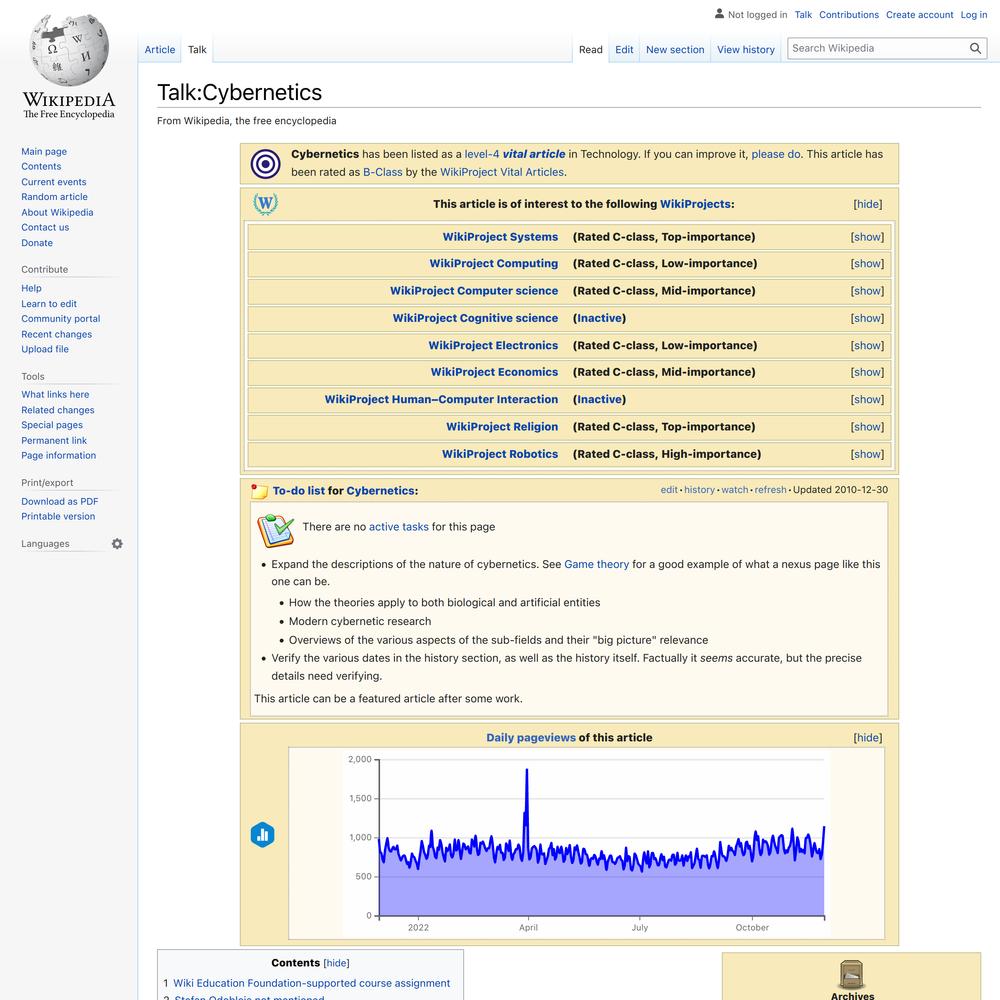1000x1000 pixels.
Task: Show WikiProject Economics details
Action: click(x=867, y=372)
